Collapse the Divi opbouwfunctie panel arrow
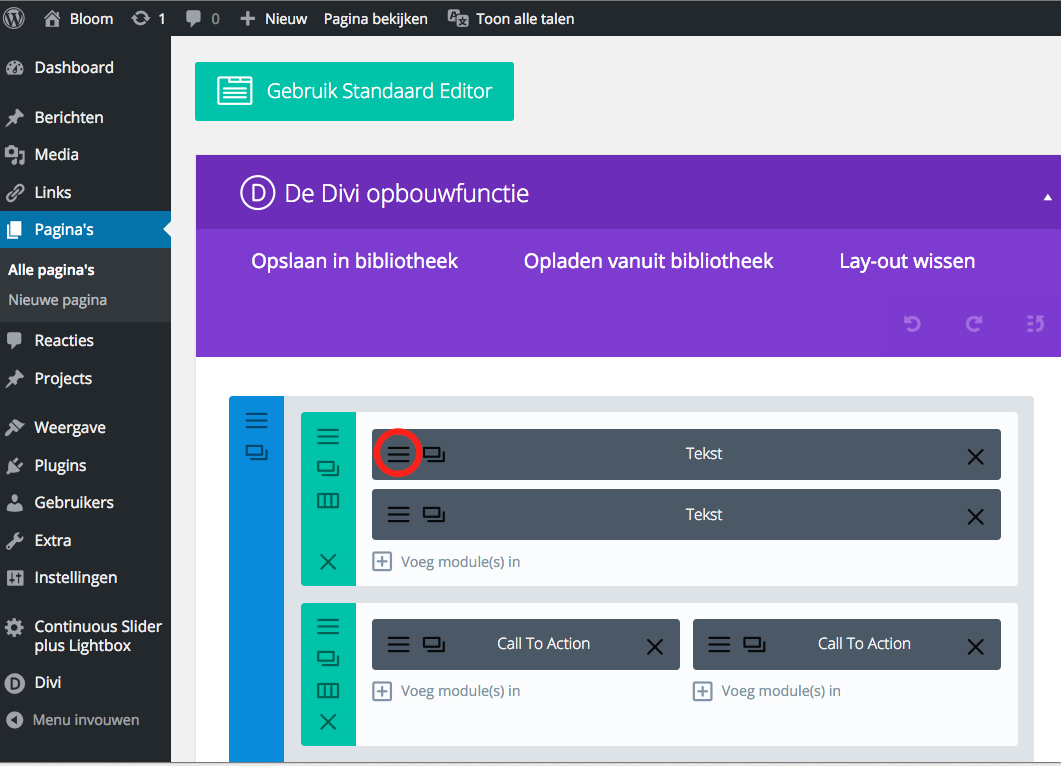Image resolution: width=1061 pixels, height=766 pixels. [x=1047, y=198]
